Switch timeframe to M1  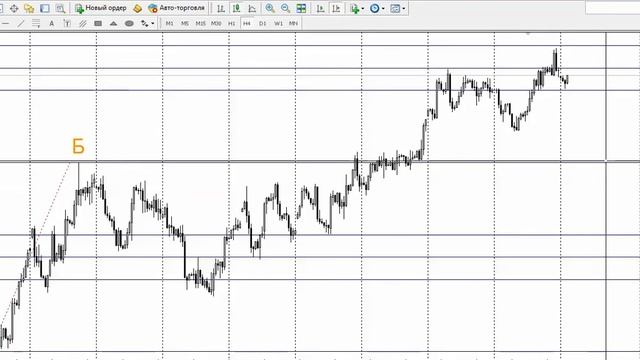click(x=169, y=24)
